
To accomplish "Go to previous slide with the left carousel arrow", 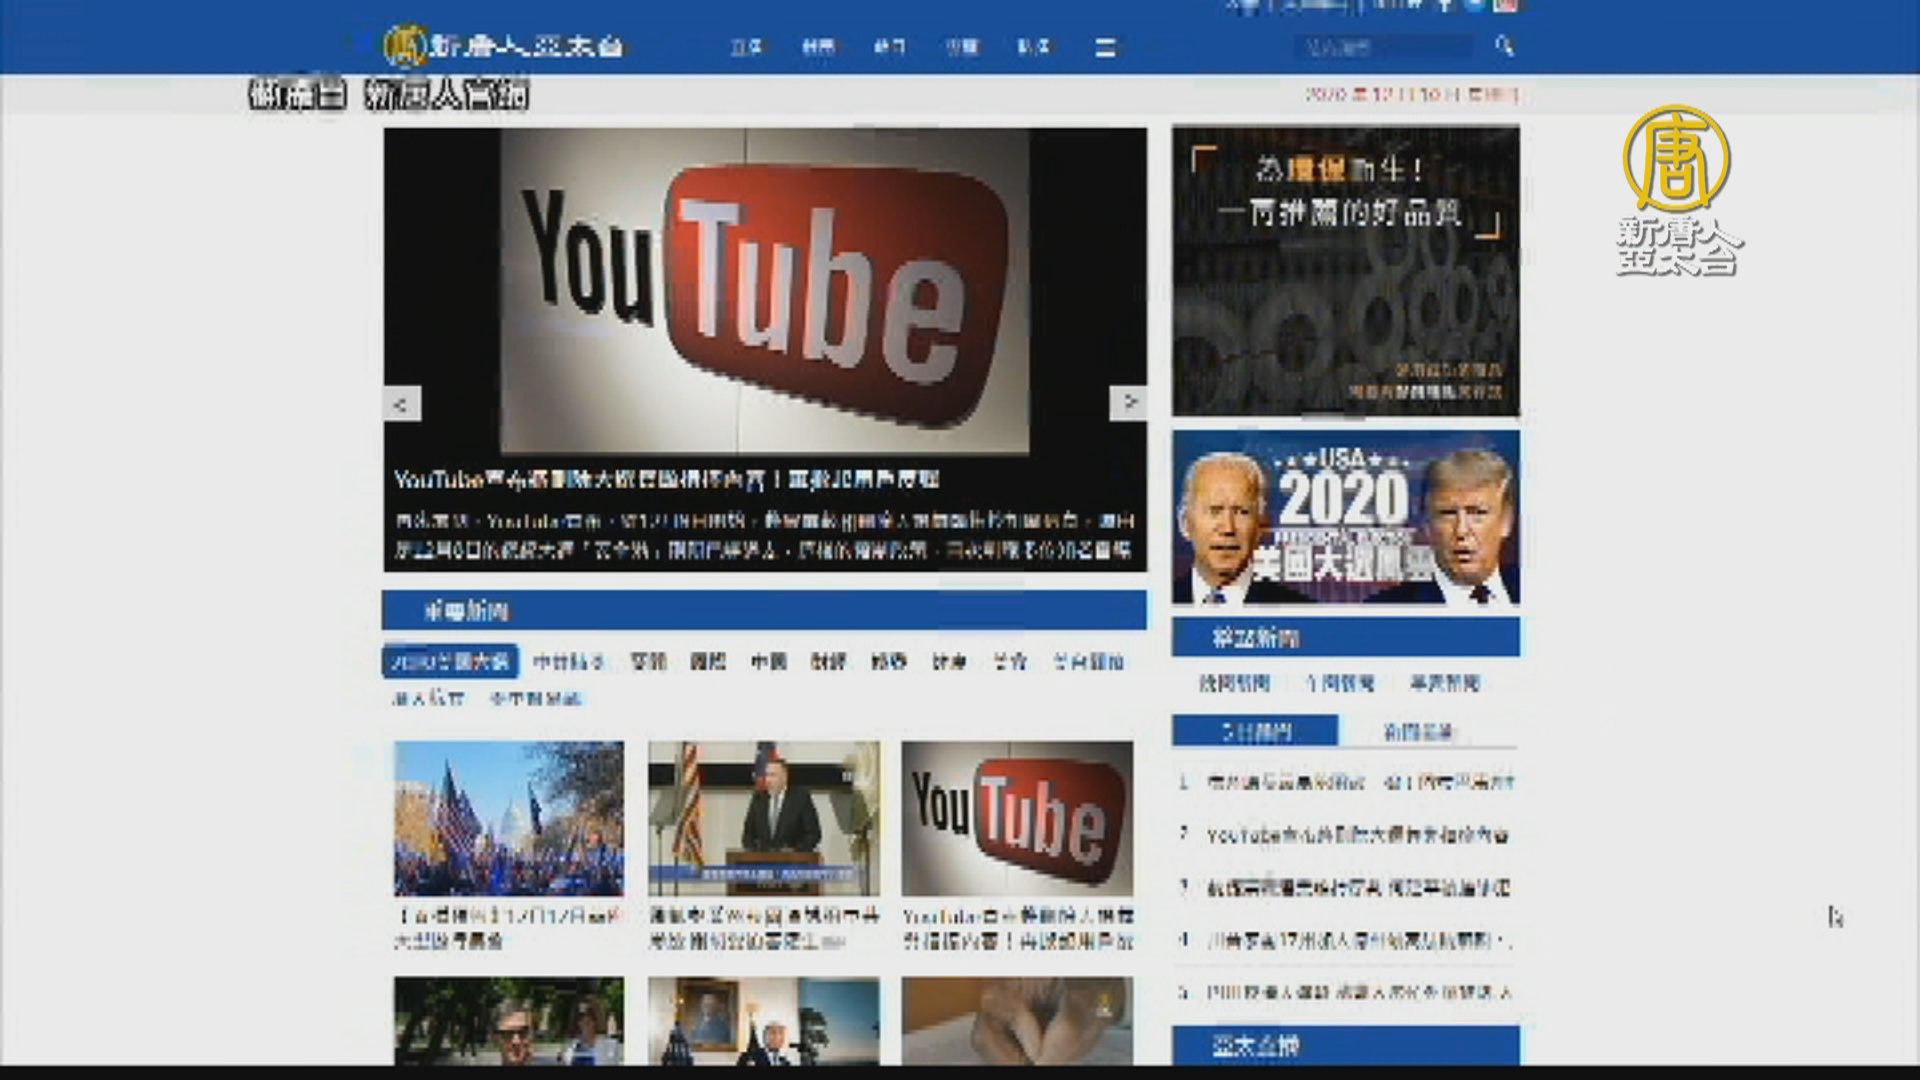I will pyautogui.click(x=401, y=404).
